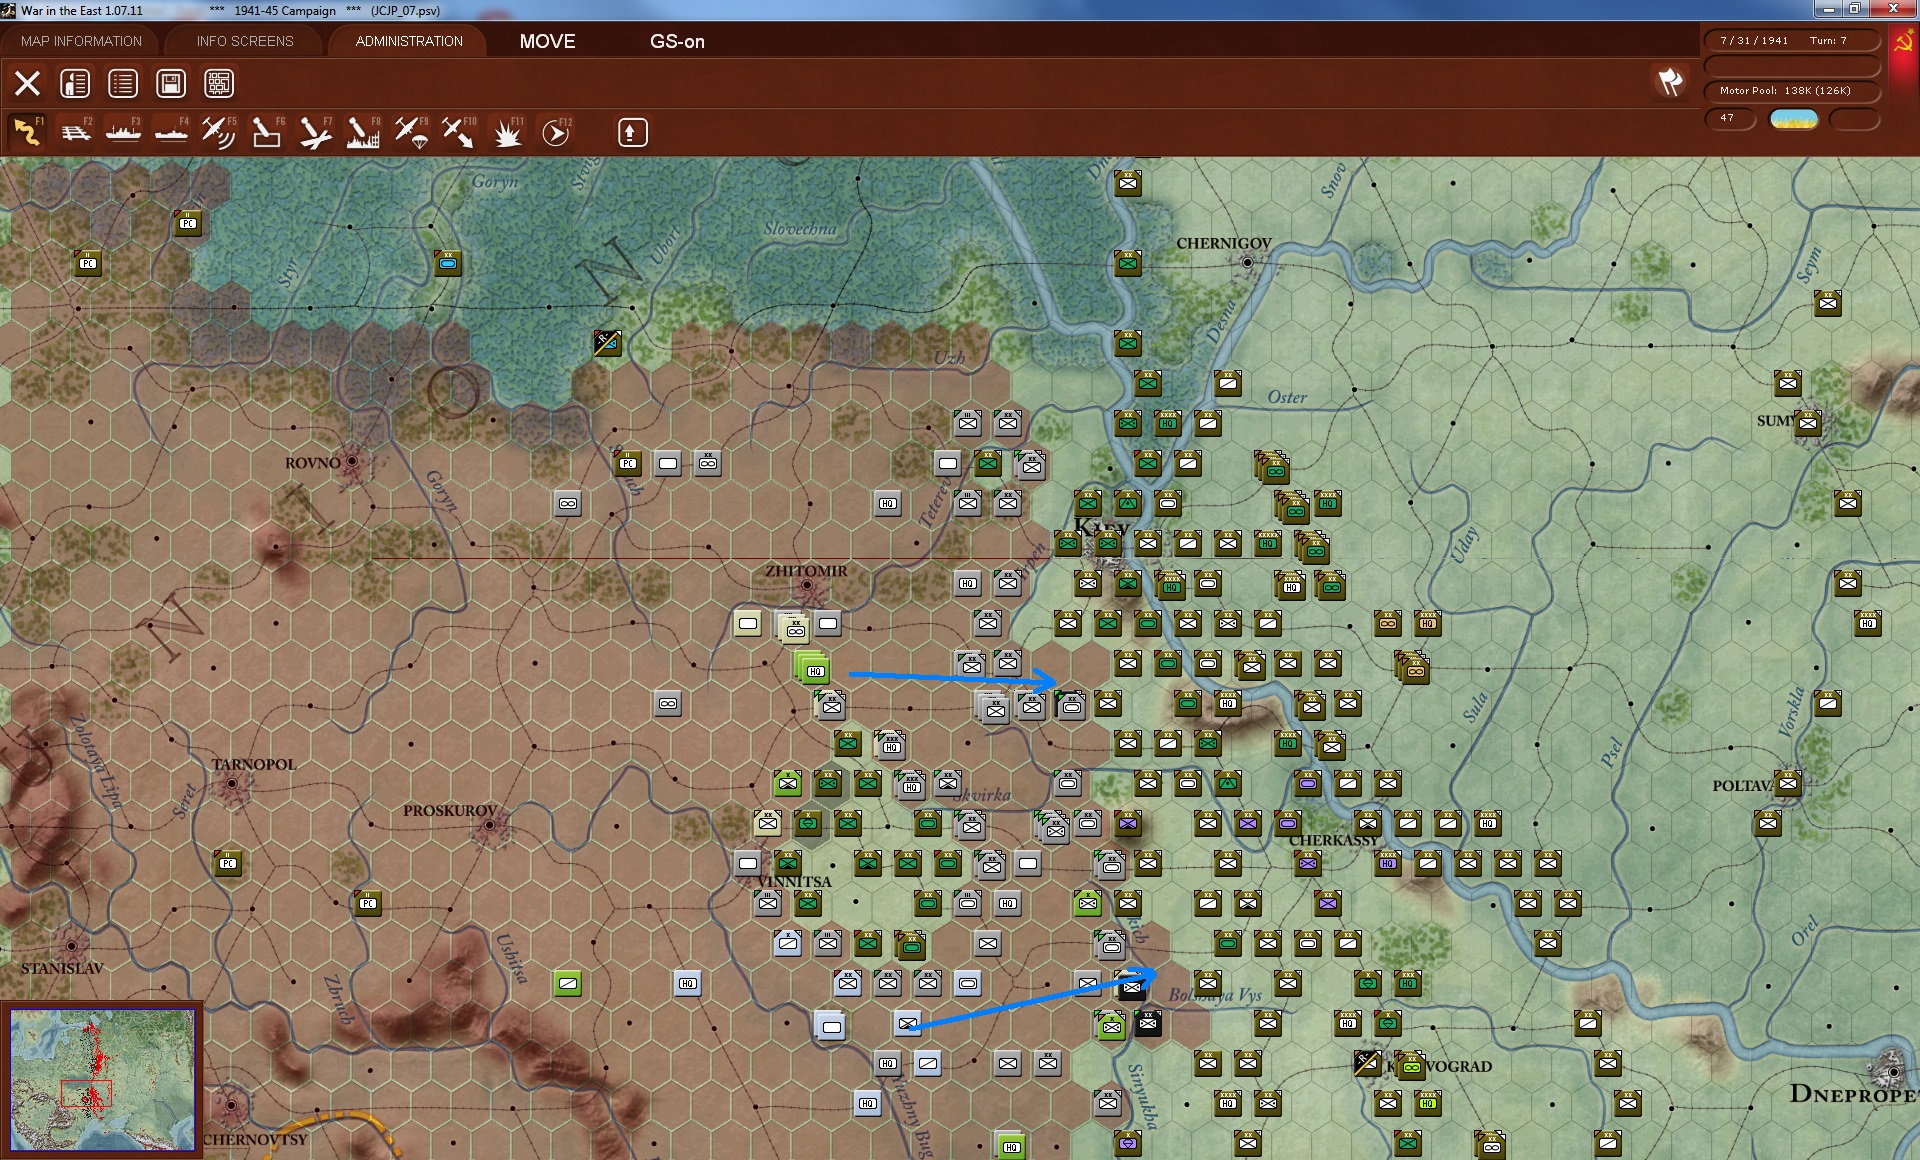Screen dimensions: 1920x1160
Task: Open the grid layout icon in Administration row
Action: pyautogui.click(x=219, y=83)
